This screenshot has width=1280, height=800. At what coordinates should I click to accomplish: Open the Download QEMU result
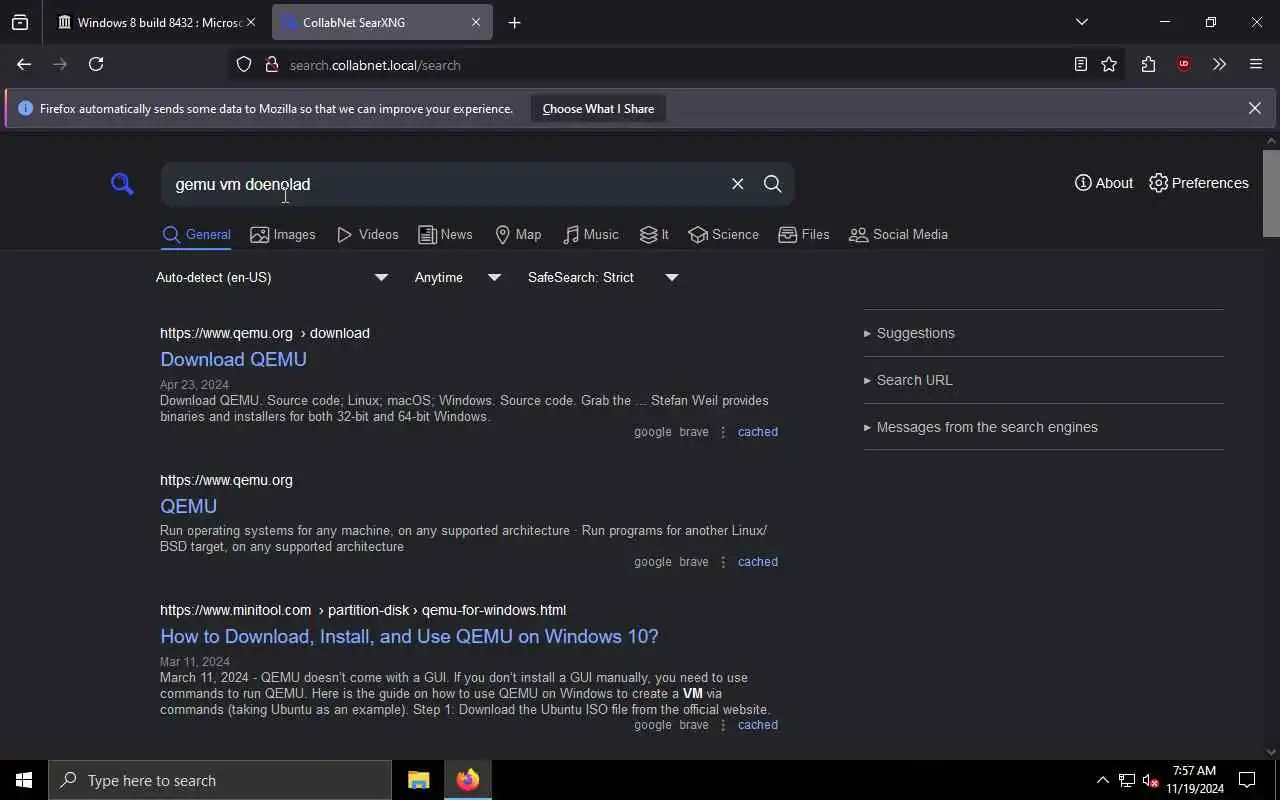click(233, 359)
